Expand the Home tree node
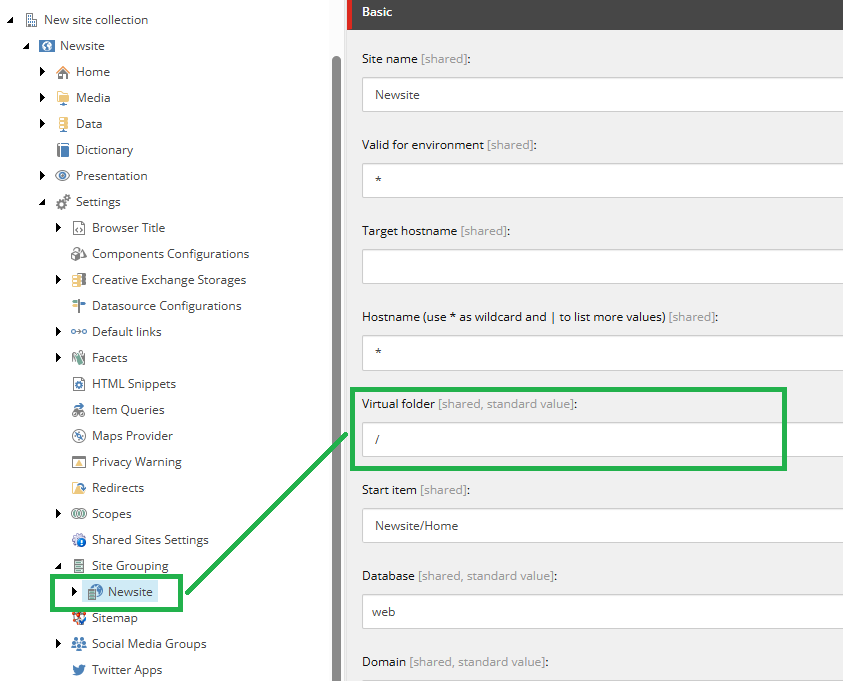This screenshot has width=843, height=681. (43, 72)
